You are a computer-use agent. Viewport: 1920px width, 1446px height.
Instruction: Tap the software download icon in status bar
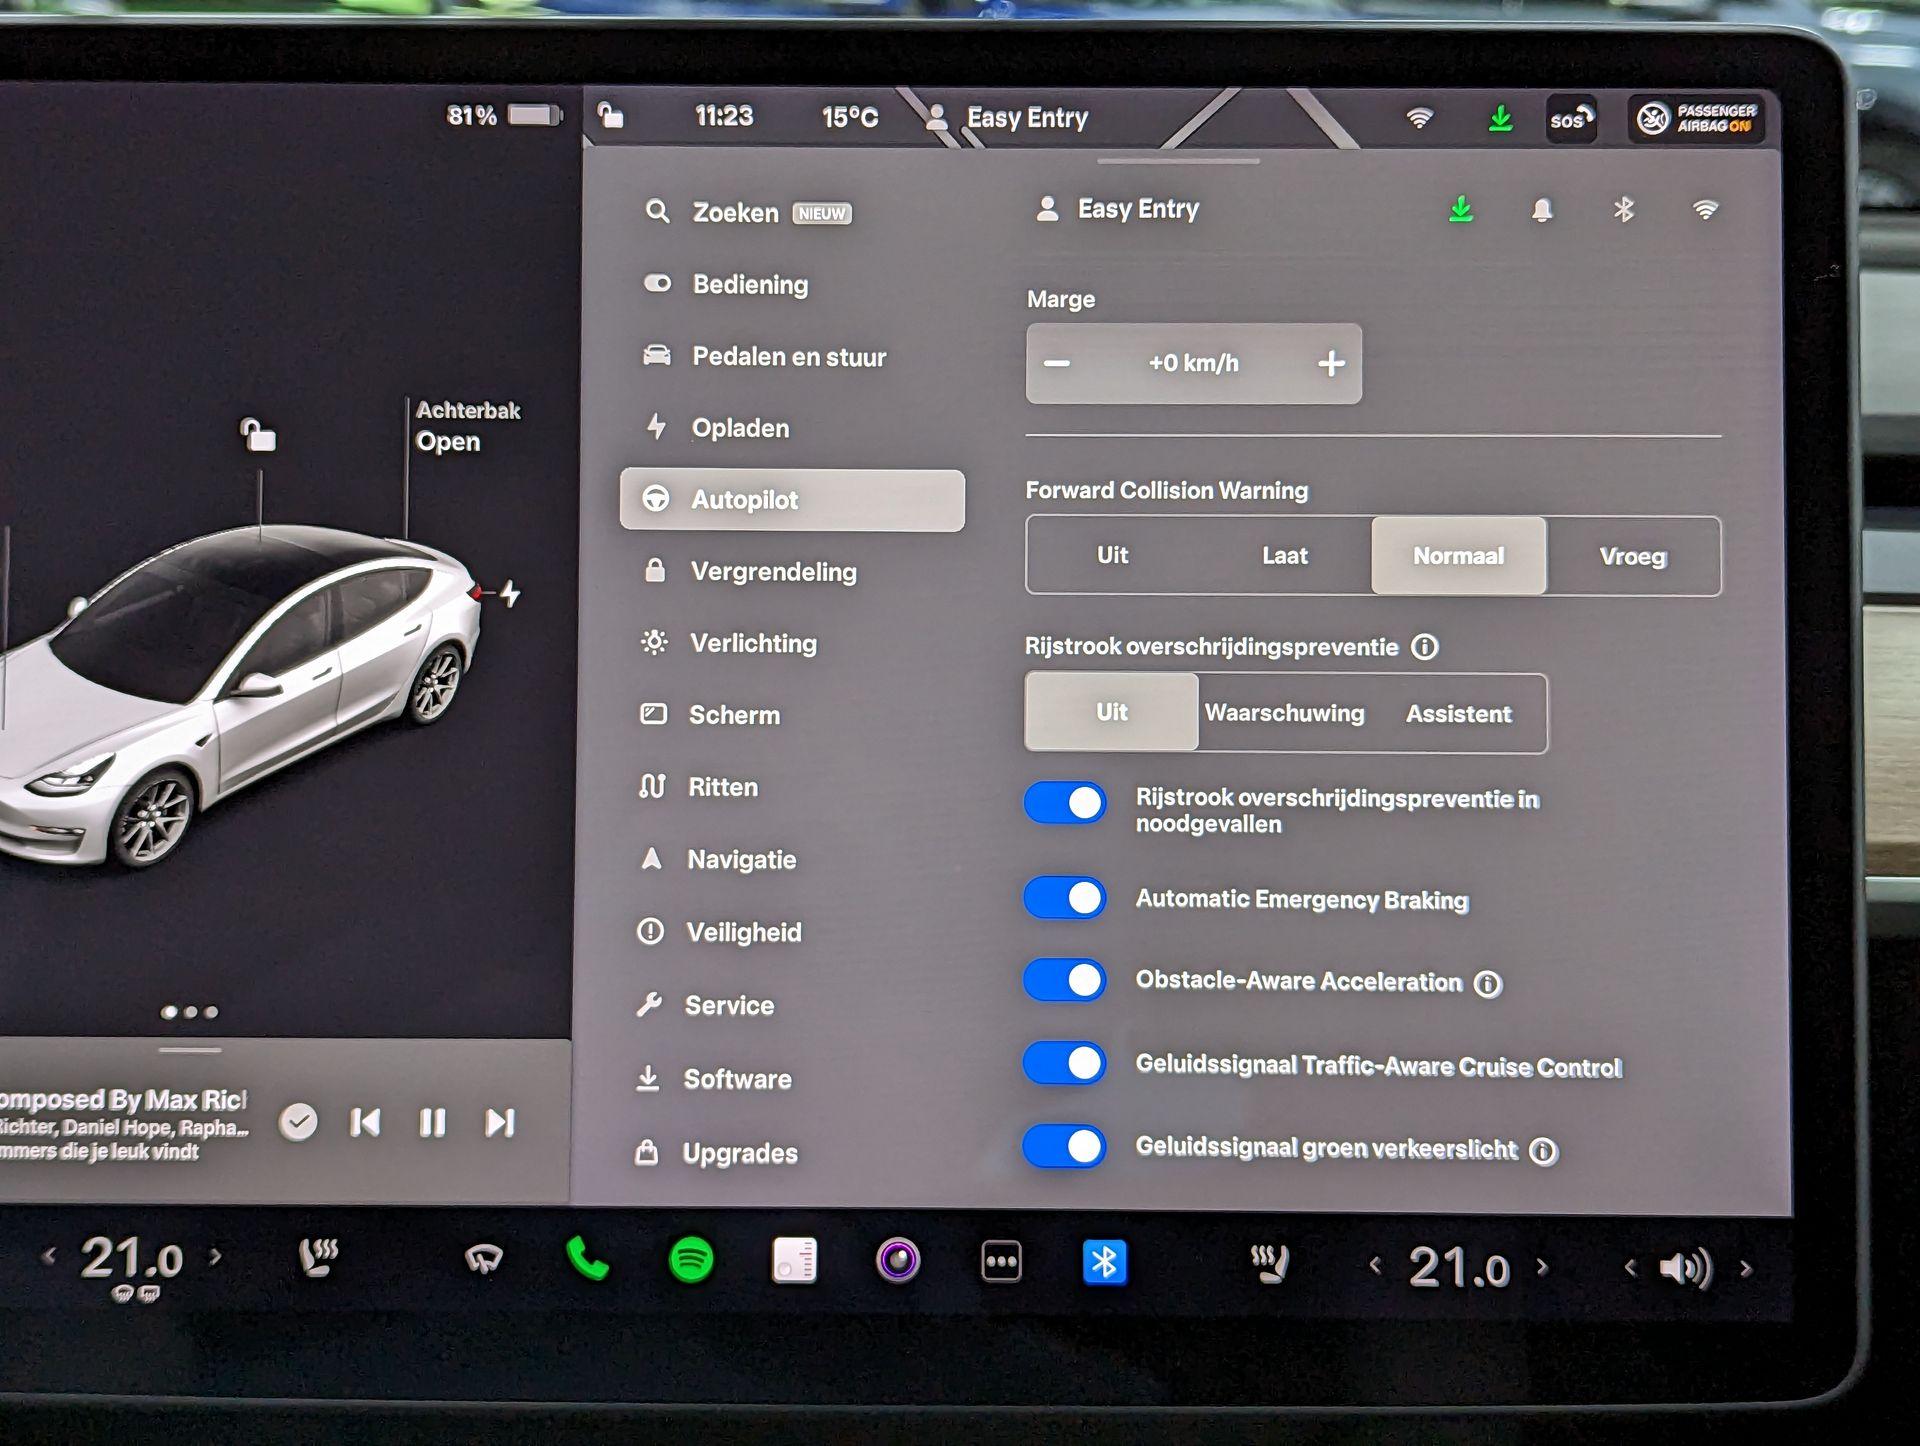coord(1500,119)
